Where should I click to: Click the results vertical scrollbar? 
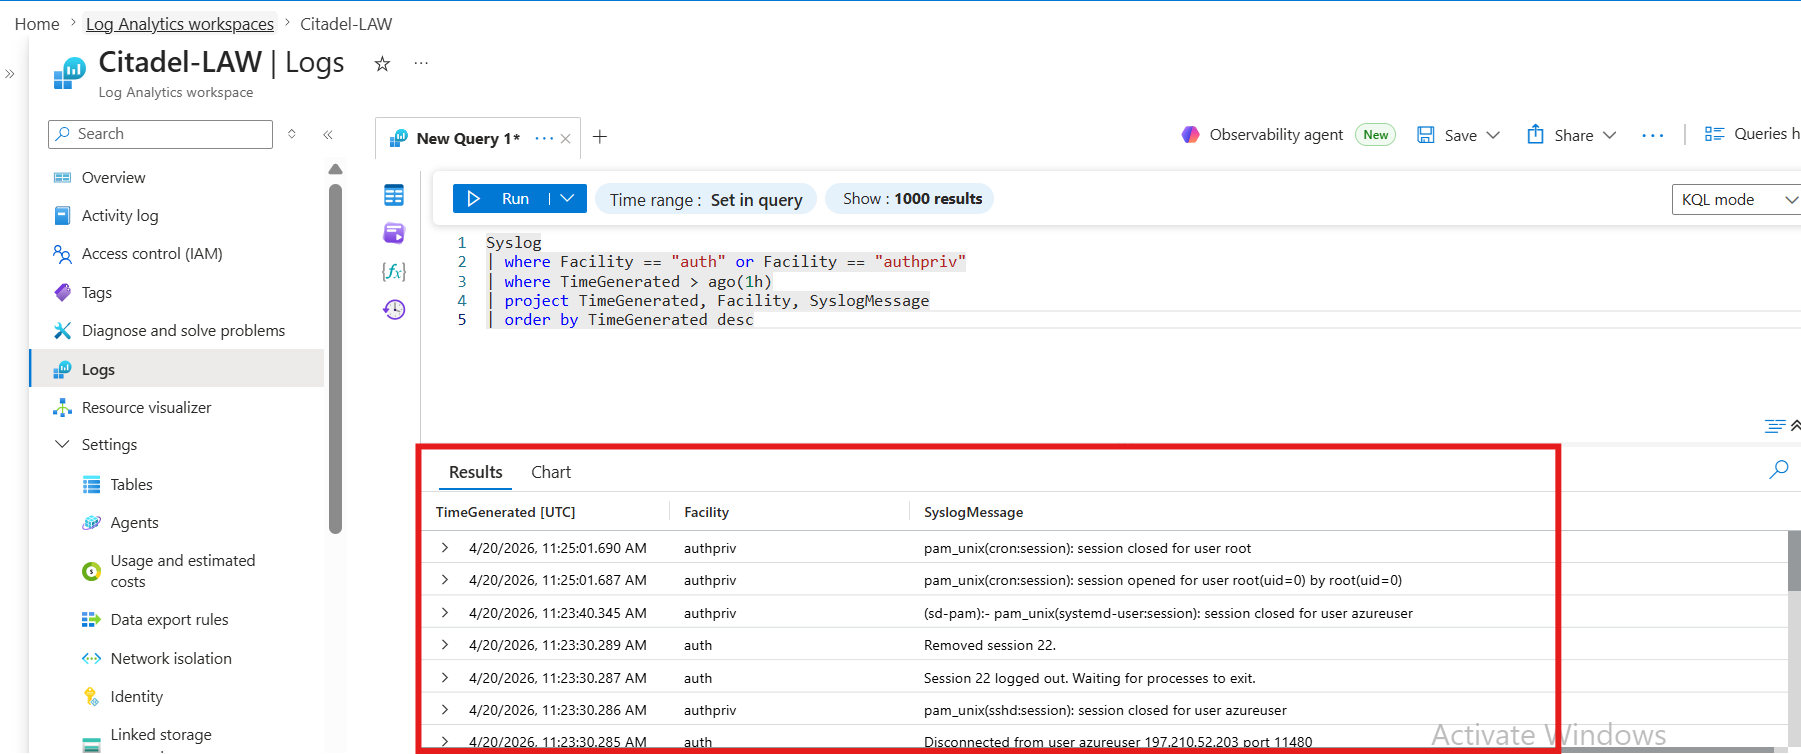[1794, 562]
